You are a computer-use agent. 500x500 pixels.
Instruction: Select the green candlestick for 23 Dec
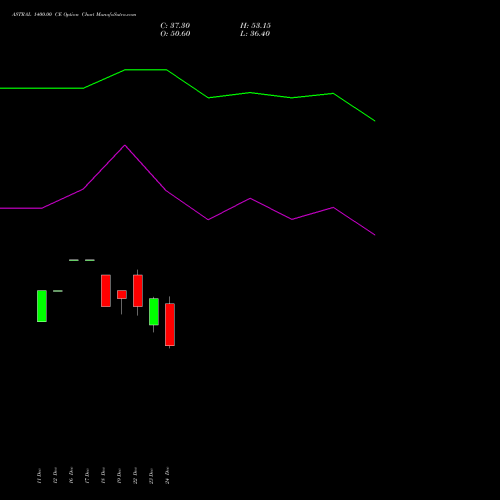154,312
